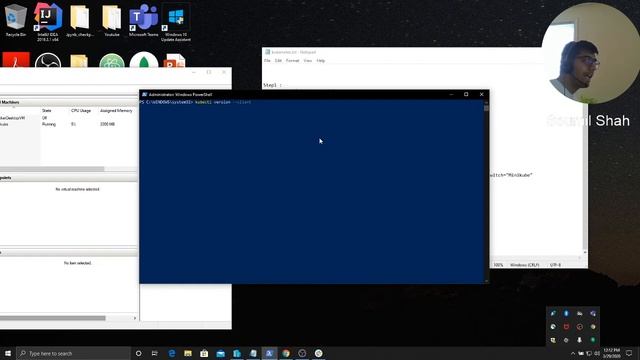Open the File menu in Notepad
640x360 pixels.
(267, 60)
